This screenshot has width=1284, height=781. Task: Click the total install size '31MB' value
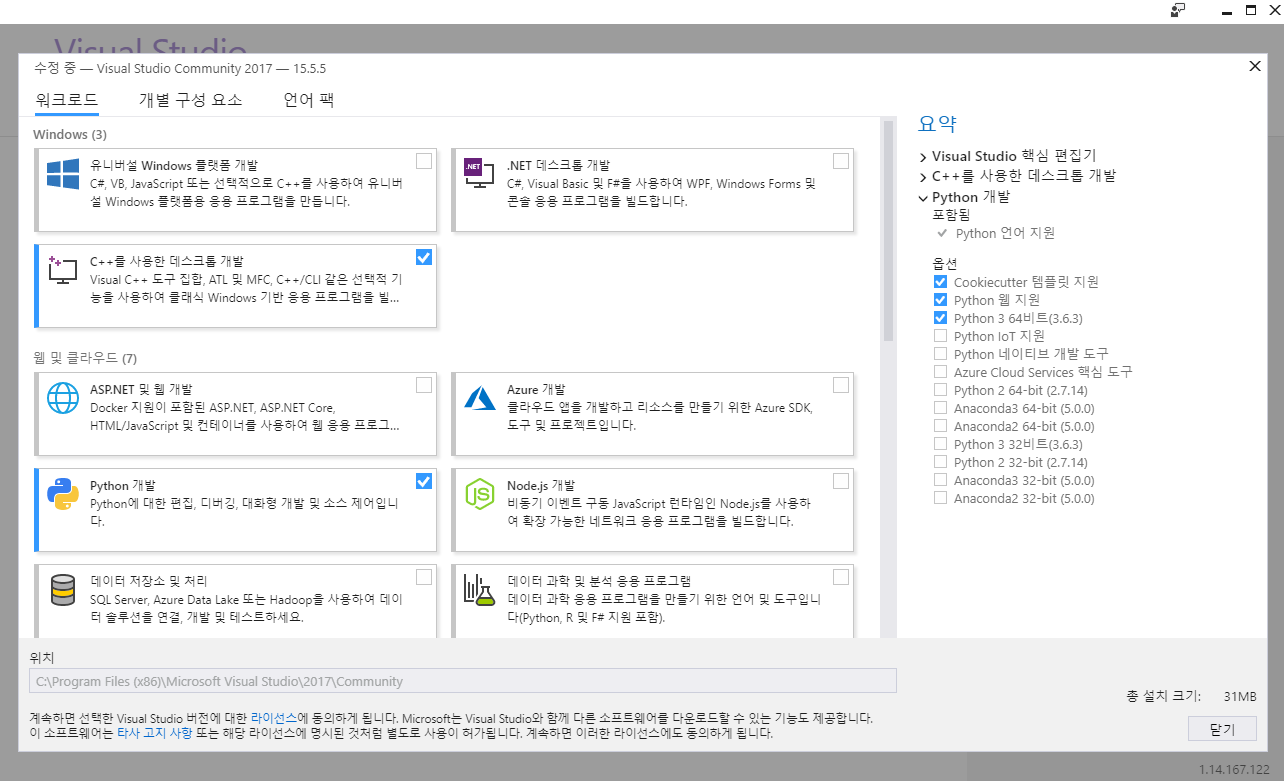click(1239, 696)
